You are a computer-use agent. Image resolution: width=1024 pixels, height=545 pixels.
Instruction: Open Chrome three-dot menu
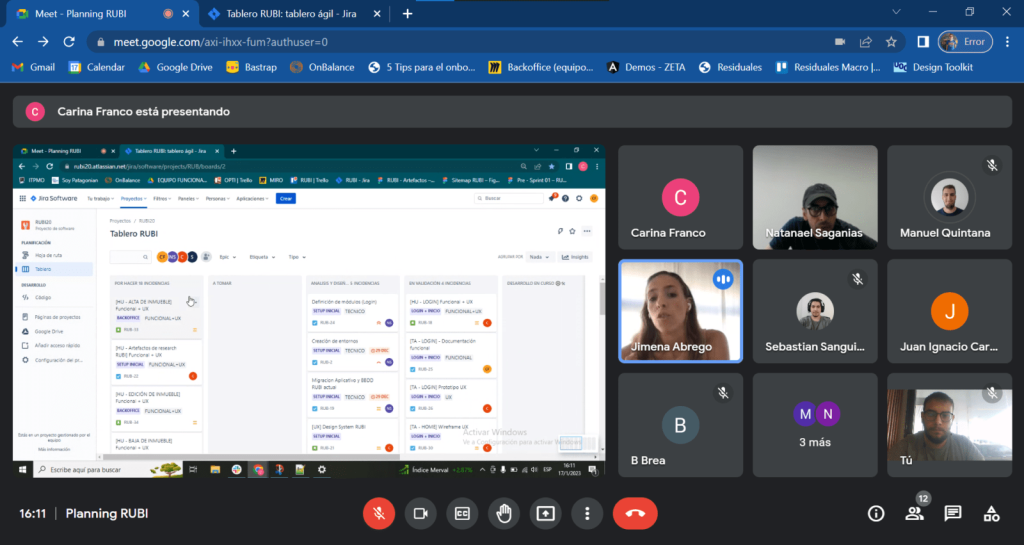[x=1008, y=42]
